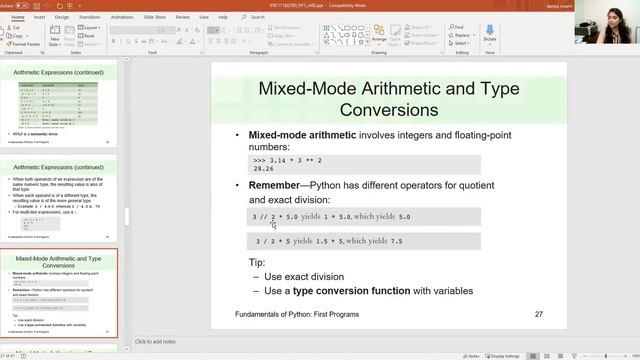Image resolution: width=640 pixels, height=360 pixels.
Task: Click the Save icon in title bar
Action: 37,6
